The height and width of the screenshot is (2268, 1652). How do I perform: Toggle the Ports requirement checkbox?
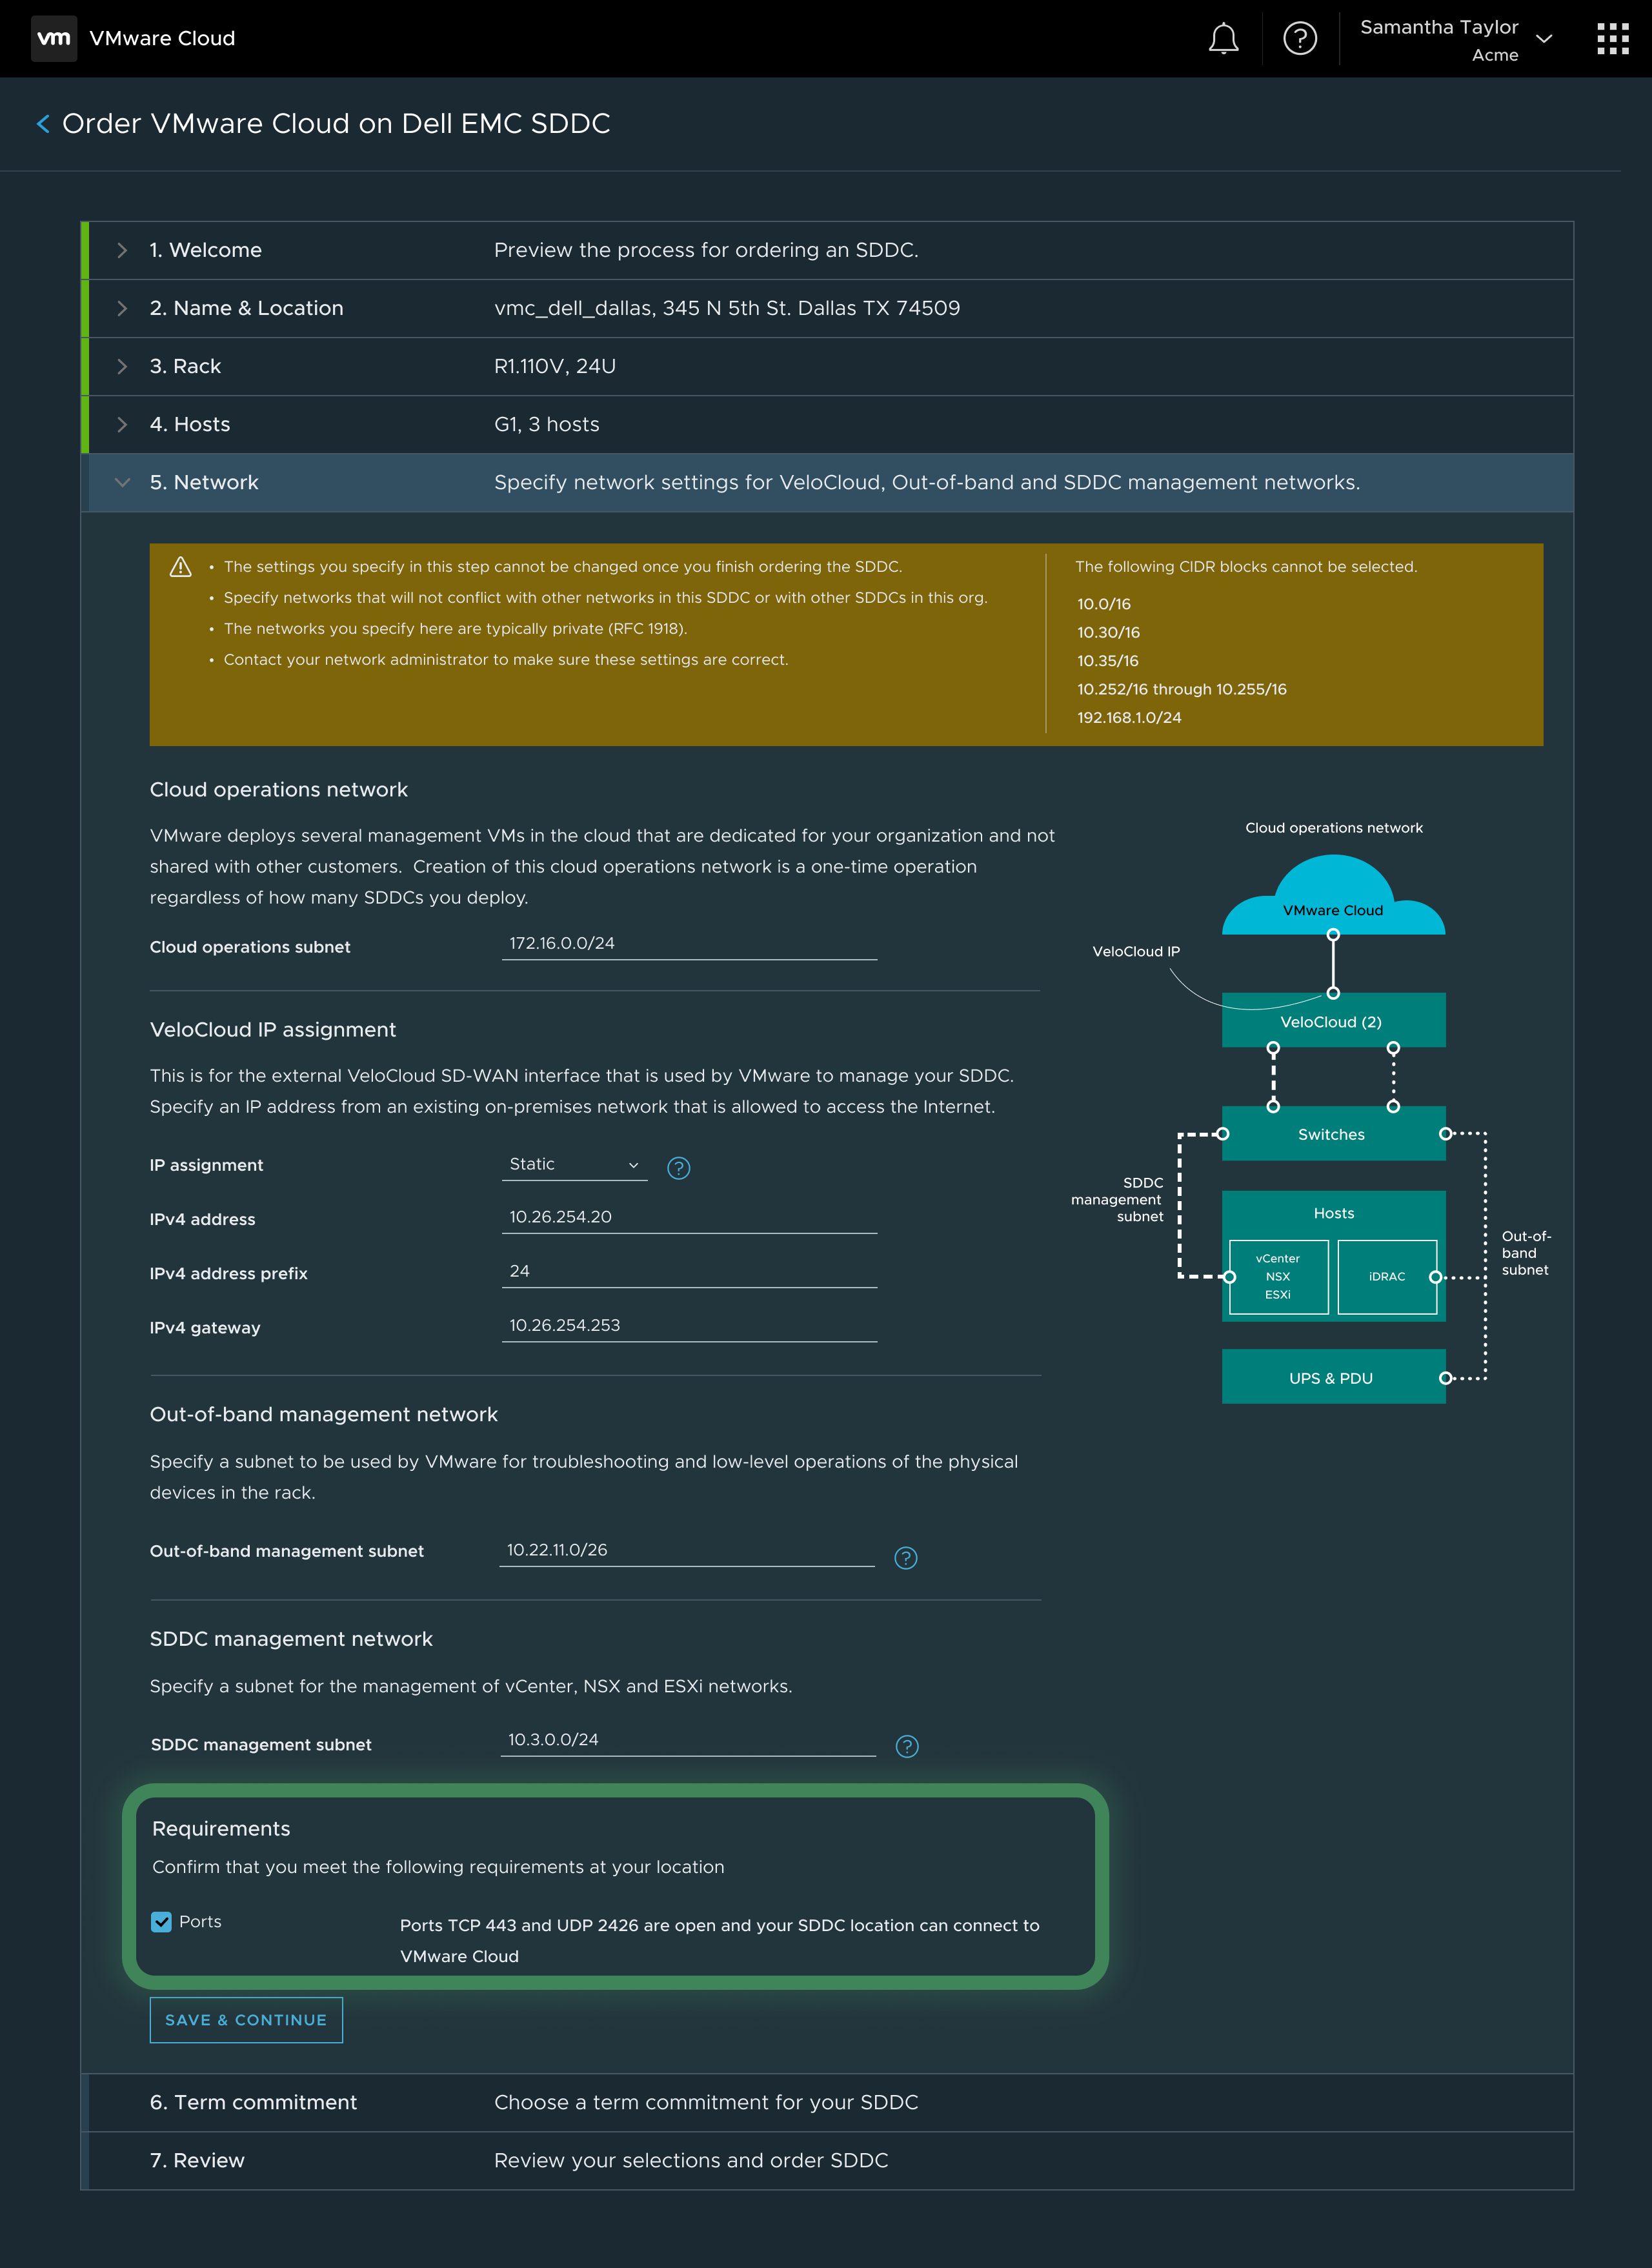click(x=161, y=1921)
